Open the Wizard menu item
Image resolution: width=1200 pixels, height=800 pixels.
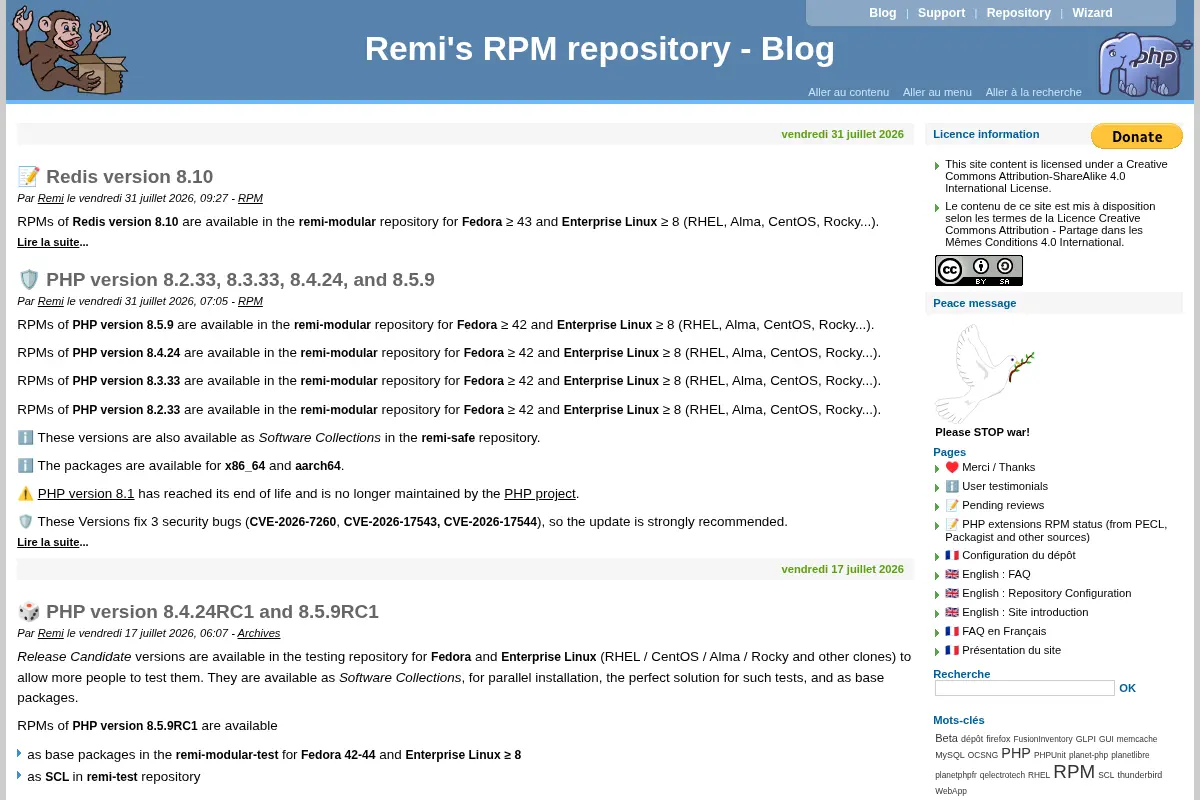pos(1092,13)
